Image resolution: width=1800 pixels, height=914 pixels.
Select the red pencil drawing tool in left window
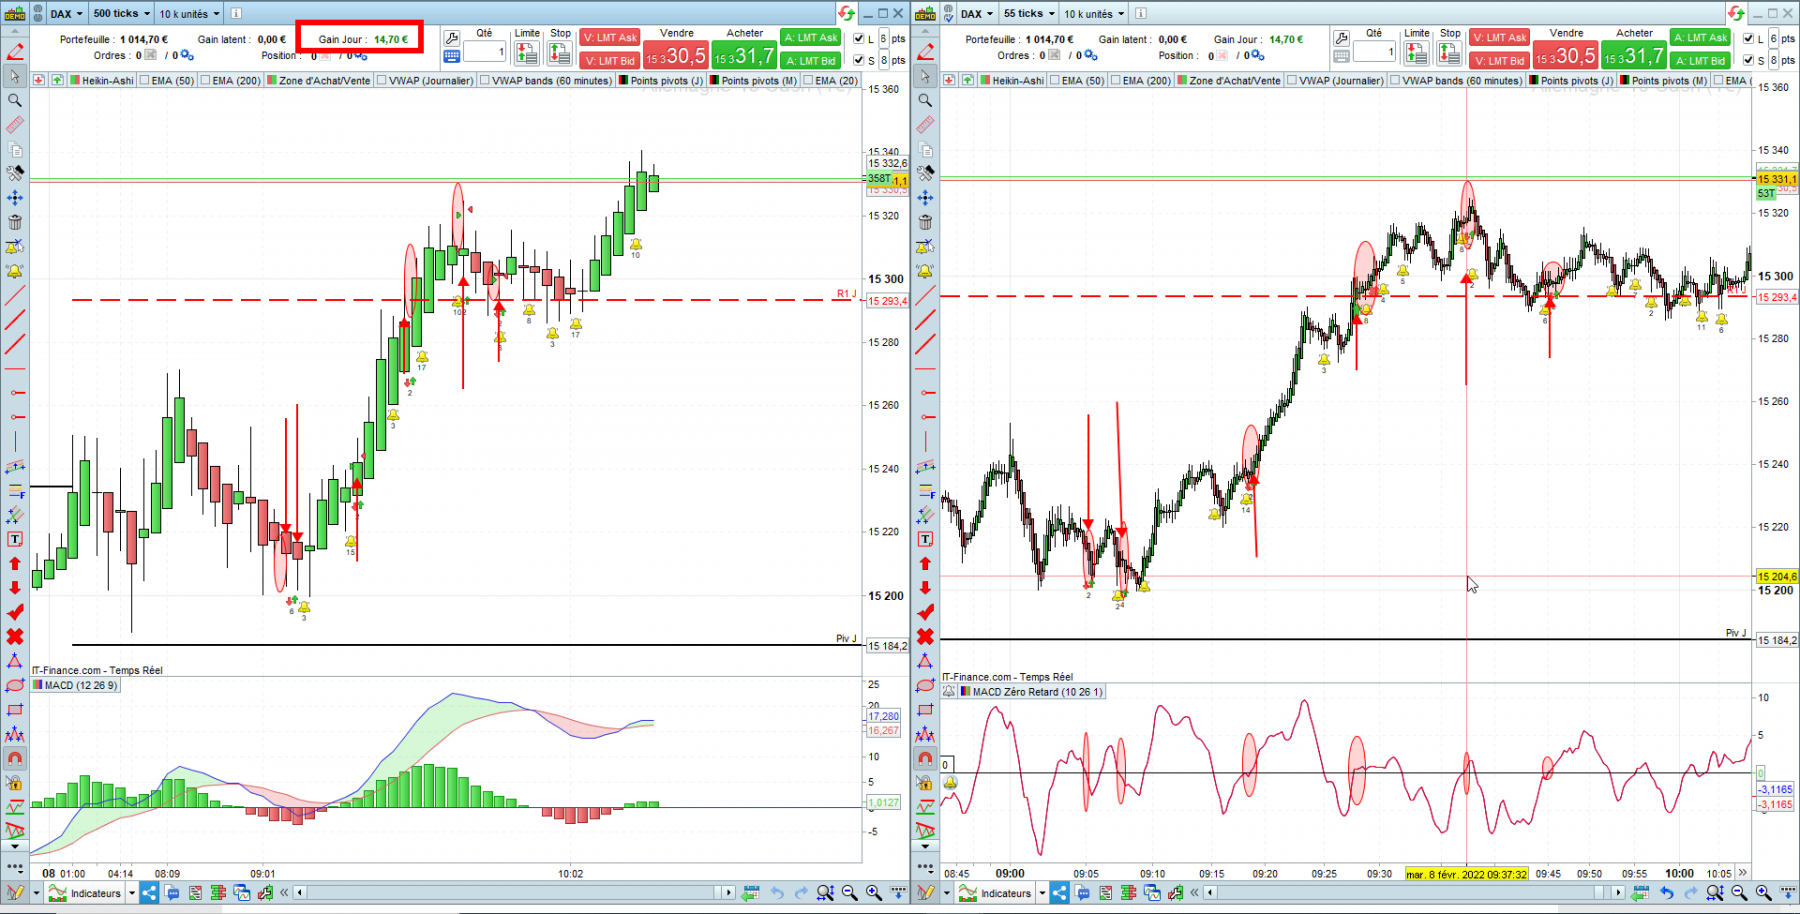coord(15,52)
